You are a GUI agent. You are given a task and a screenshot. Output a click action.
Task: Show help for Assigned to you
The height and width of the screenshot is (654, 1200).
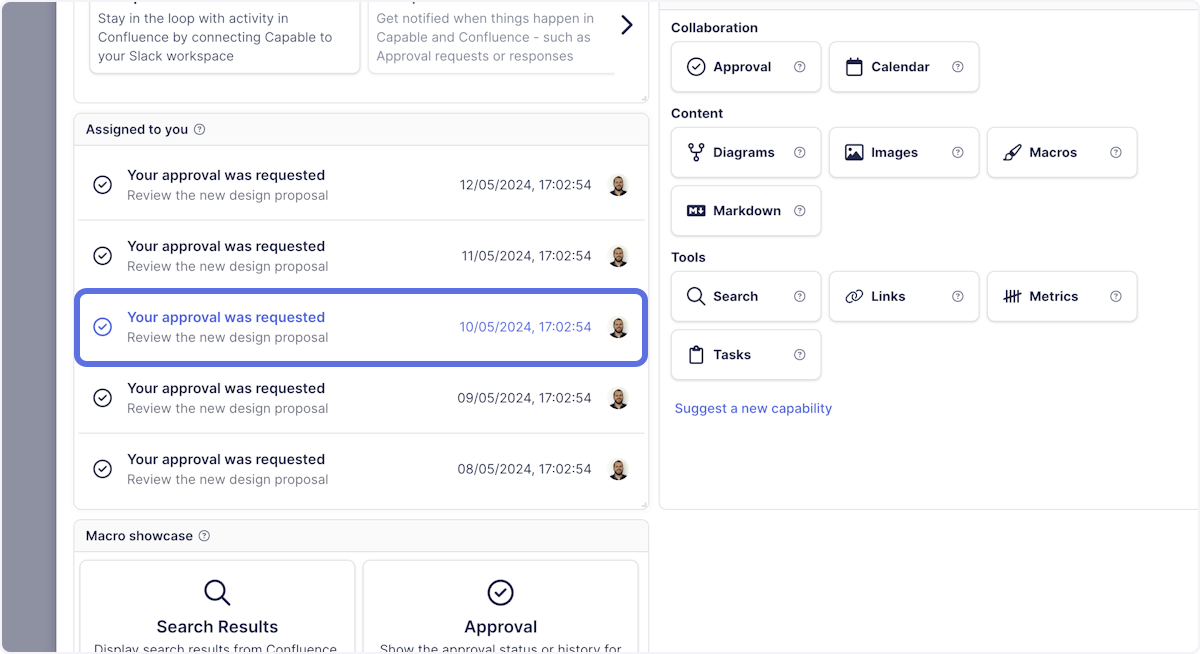(x=199, y=130)
